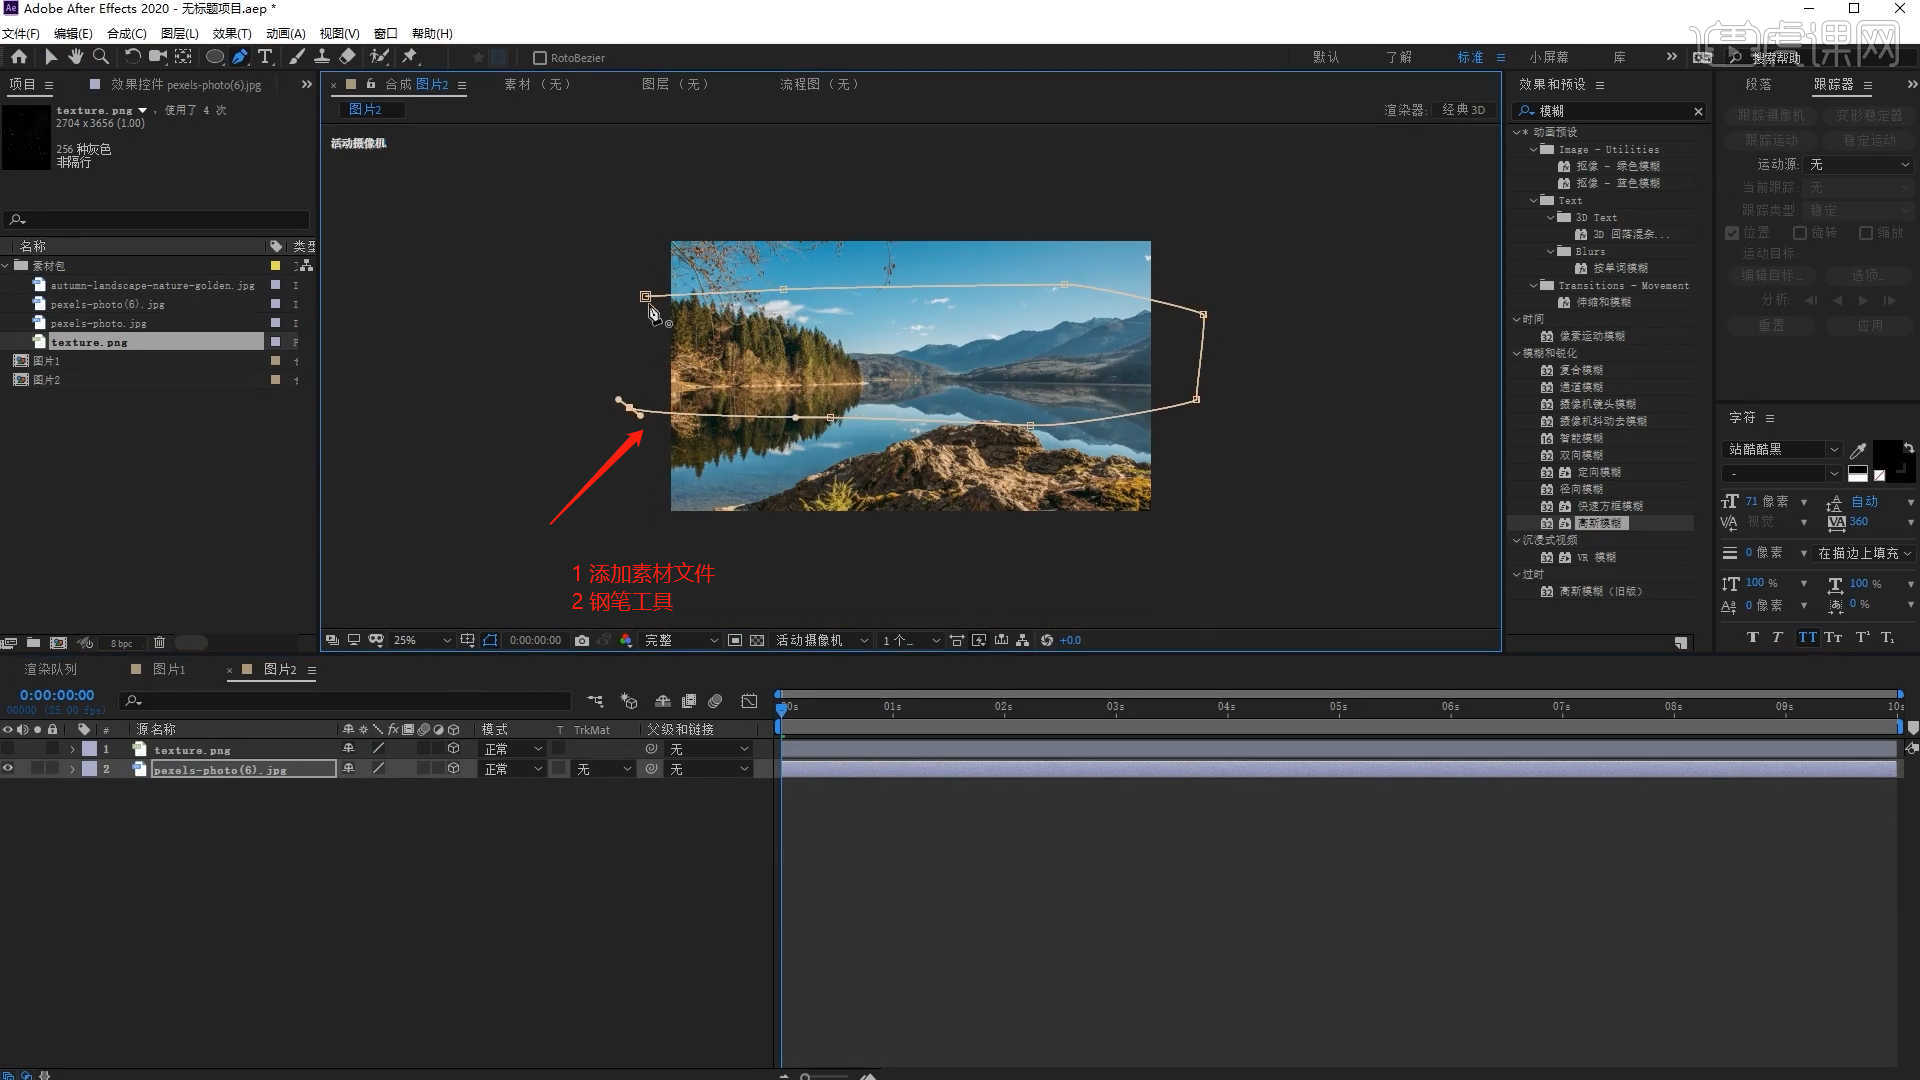Screen dimensions: 1920x1080
Task: Select the Puppet Pin tool
Action: click(x=409, y=57)
